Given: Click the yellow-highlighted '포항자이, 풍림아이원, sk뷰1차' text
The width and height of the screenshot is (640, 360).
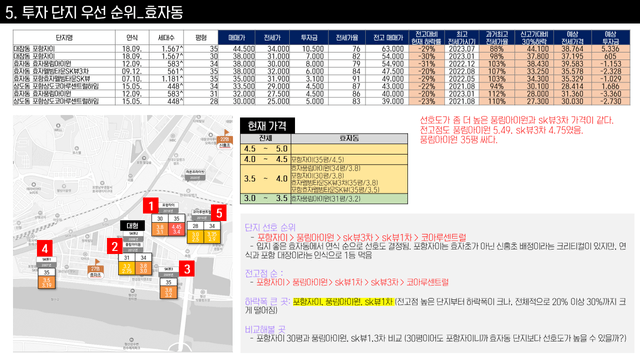Looking at the screenshot, I should coord(343,301).
